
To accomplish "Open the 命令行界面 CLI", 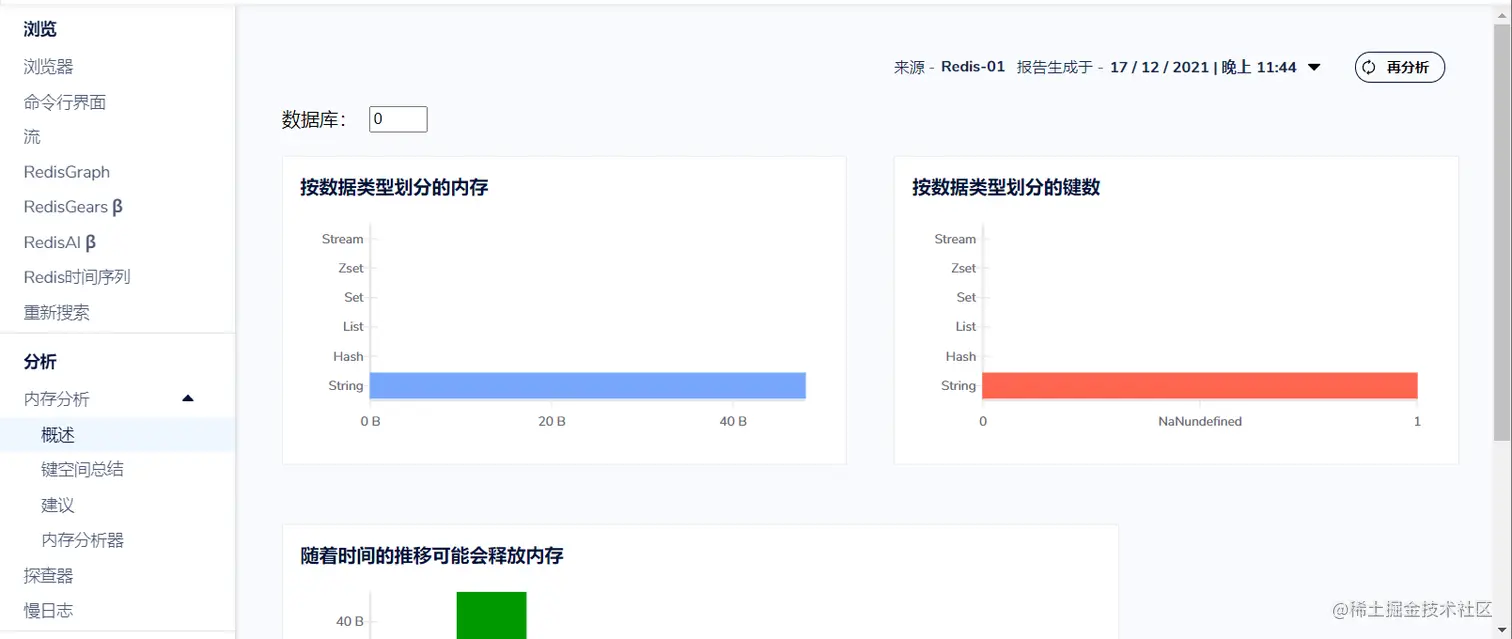I will (x=64, y=101).
